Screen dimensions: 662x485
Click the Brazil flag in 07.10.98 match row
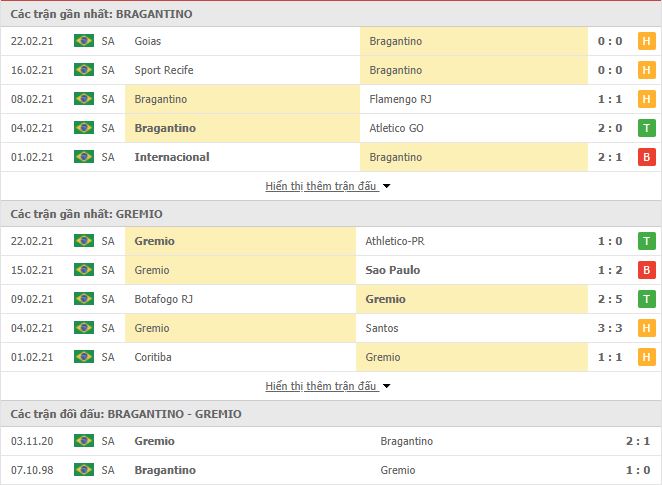click(x=84, y=470)
